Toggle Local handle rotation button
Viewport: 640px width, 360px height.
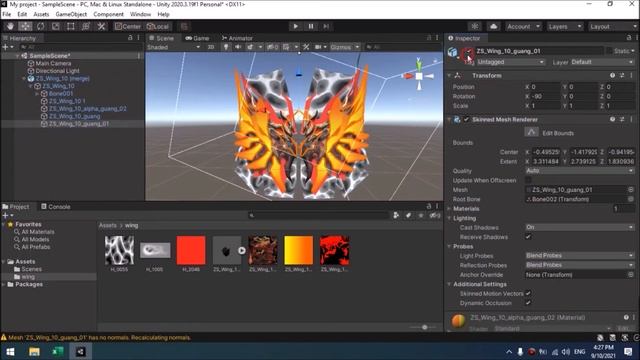pyautogui.click(x=158, y=27)
